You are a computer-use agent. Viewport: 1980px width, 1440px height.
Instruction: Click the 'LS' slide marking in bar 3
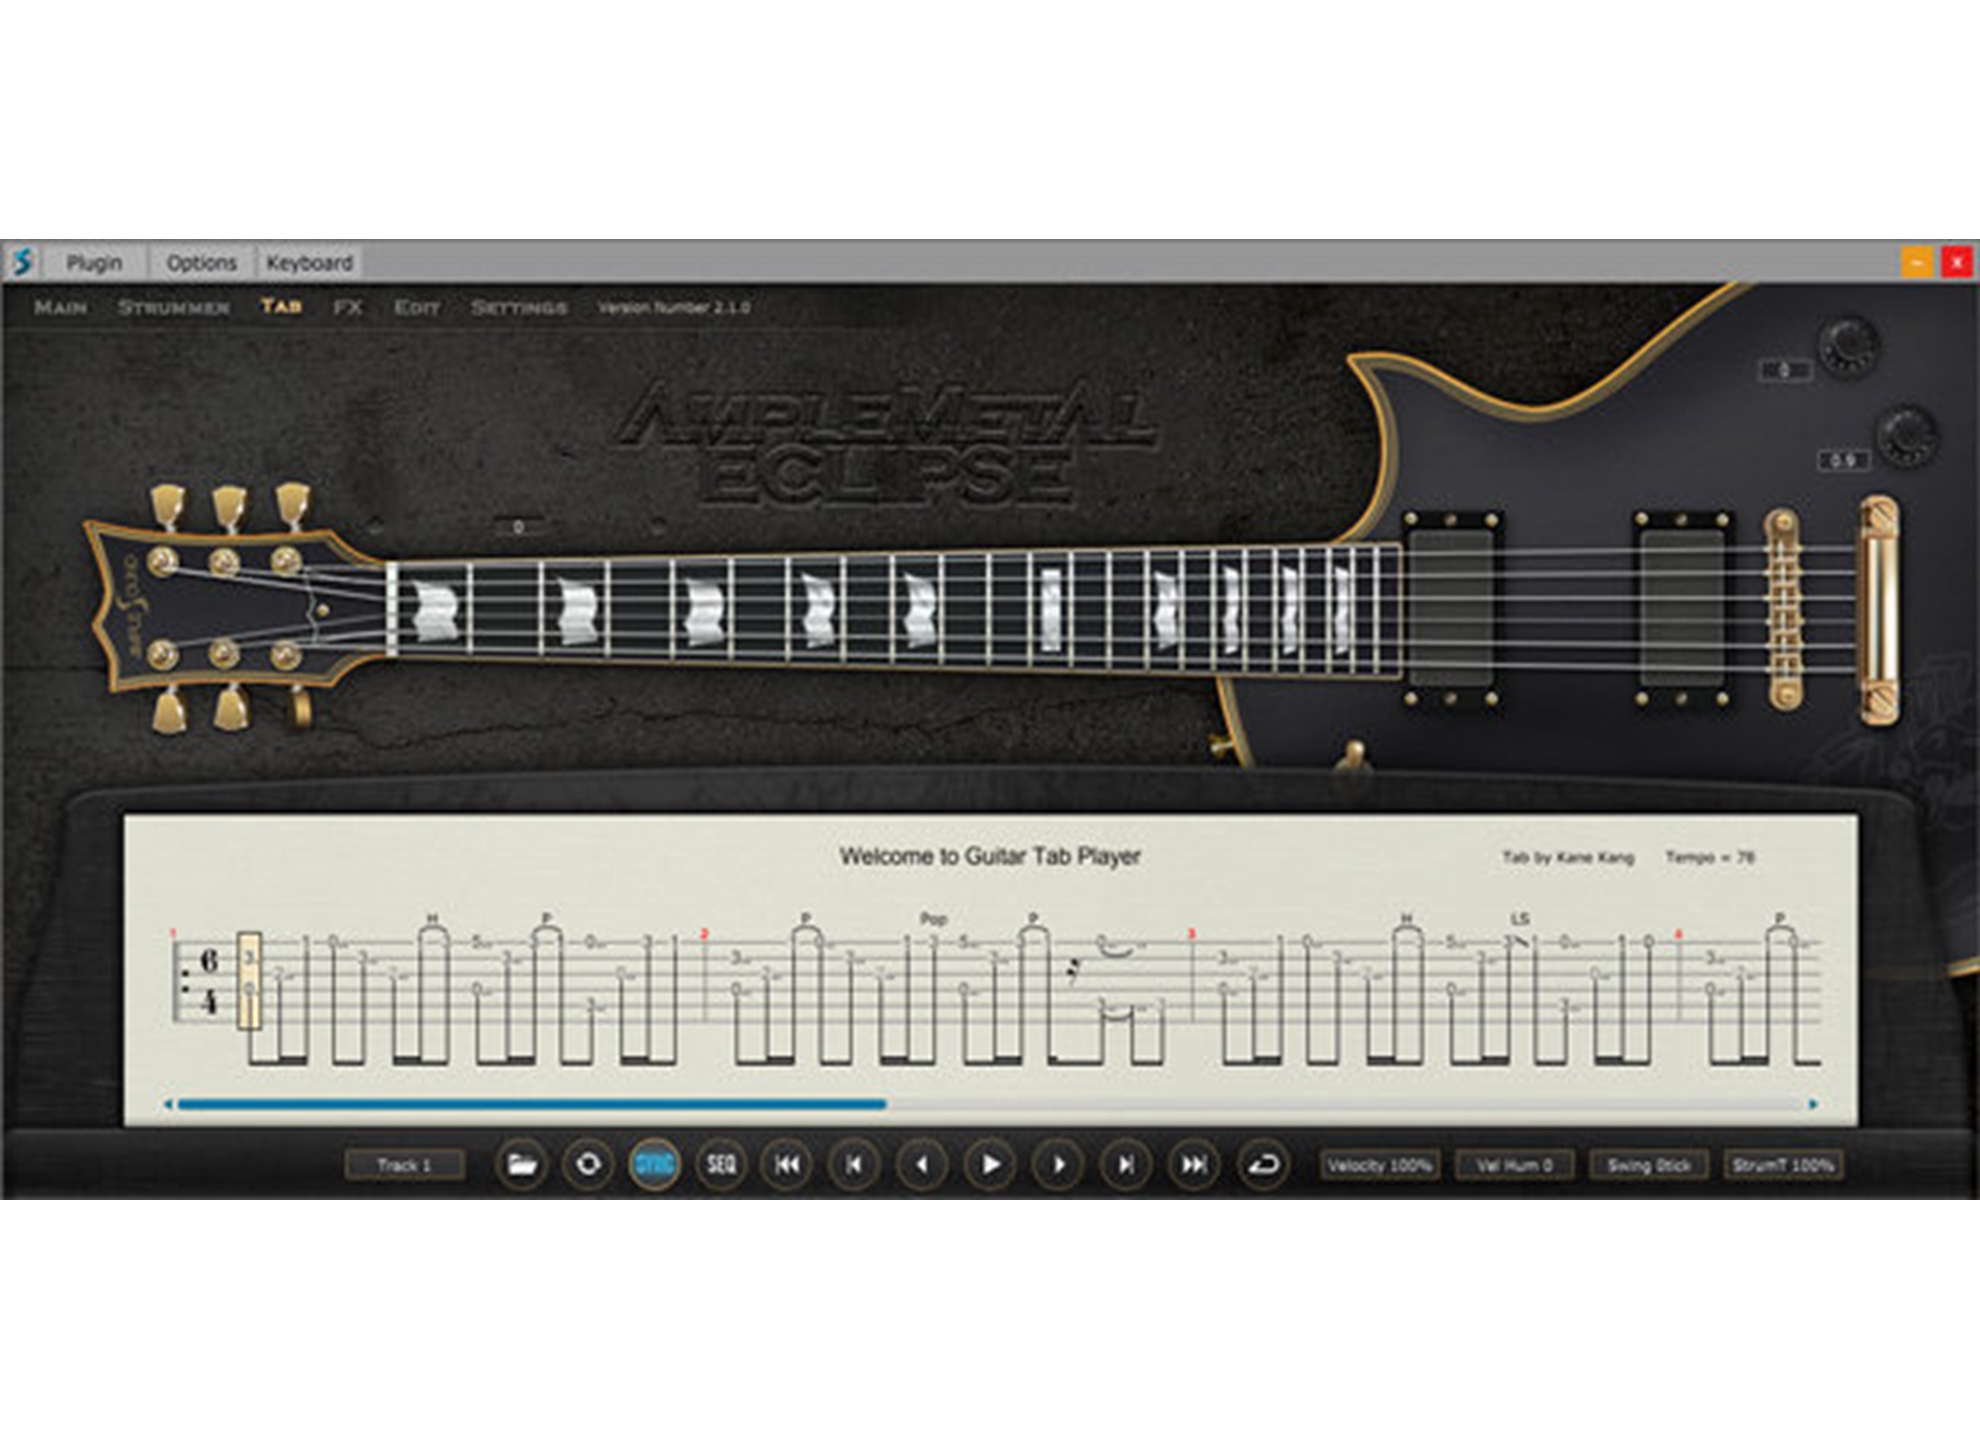click(1520, 918)
